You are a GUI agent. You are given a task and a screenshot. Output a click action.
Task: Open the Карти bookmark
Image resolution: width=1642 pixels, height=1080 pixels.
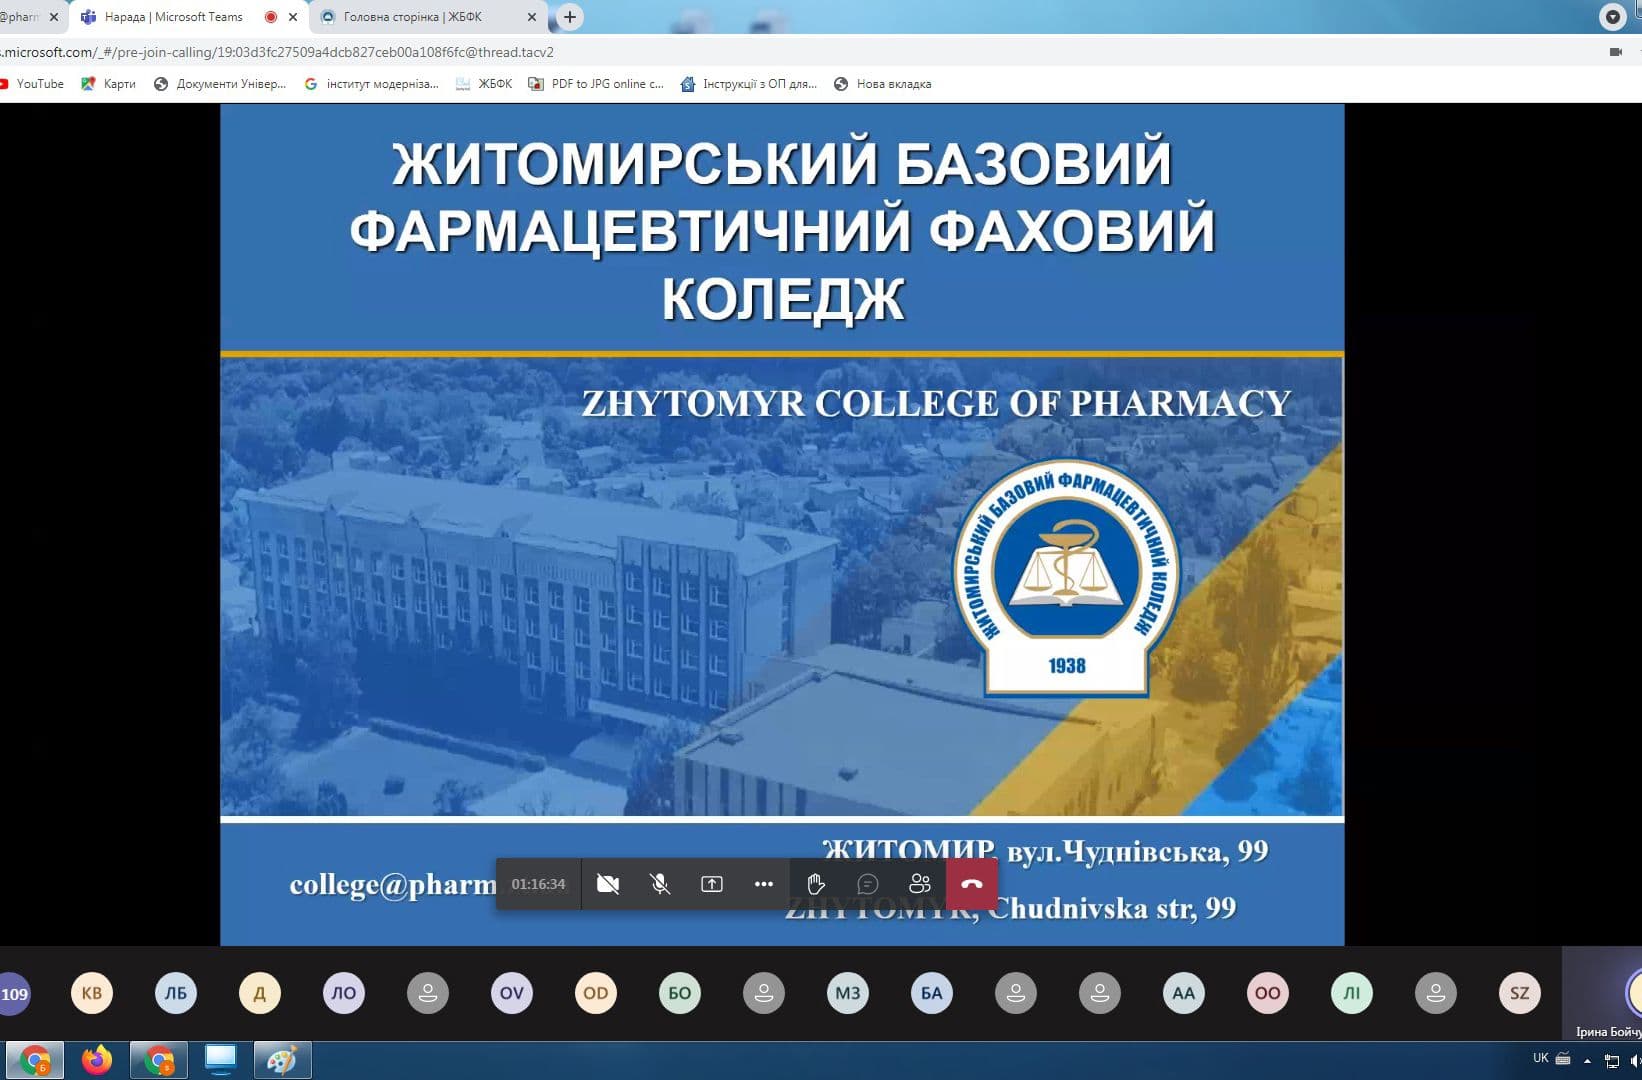(108, 84)
